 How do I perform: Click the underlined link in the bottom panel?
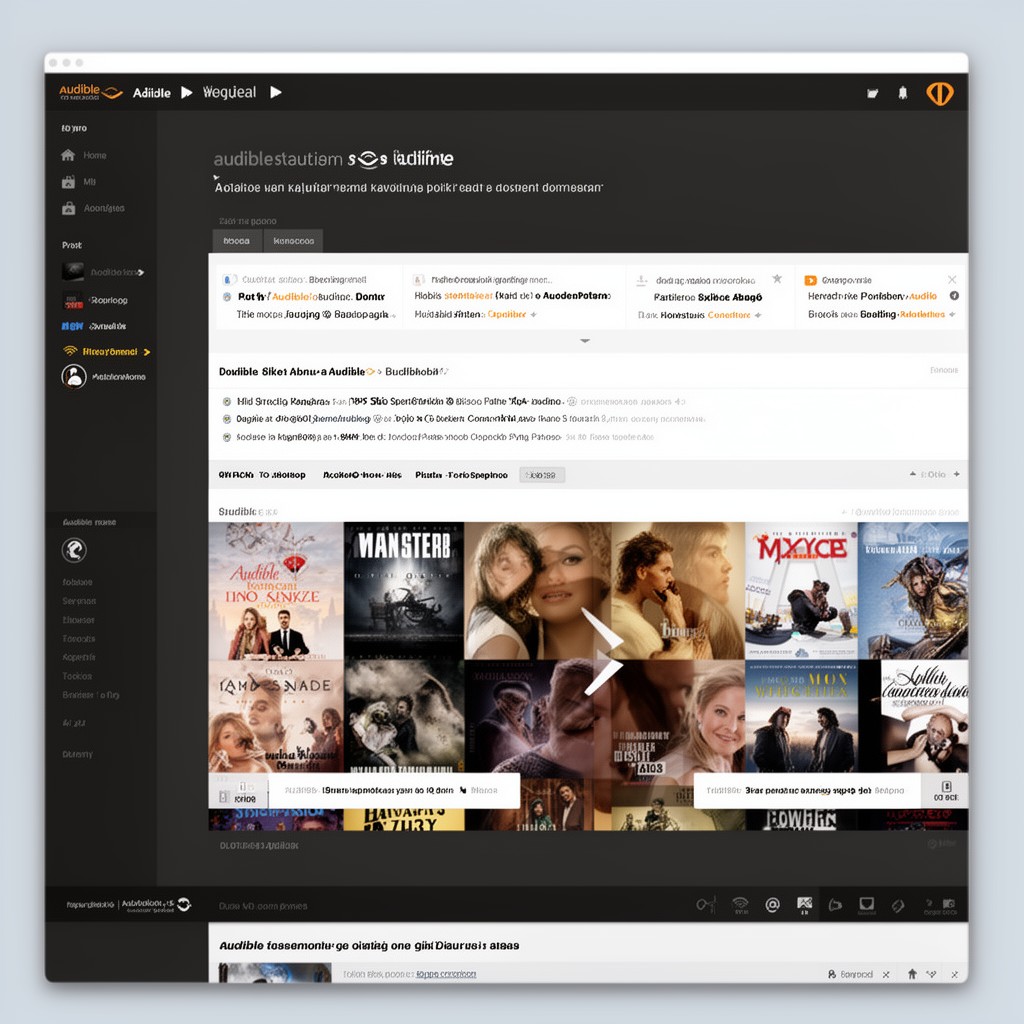pyautogui.click(x=446, y=974)
